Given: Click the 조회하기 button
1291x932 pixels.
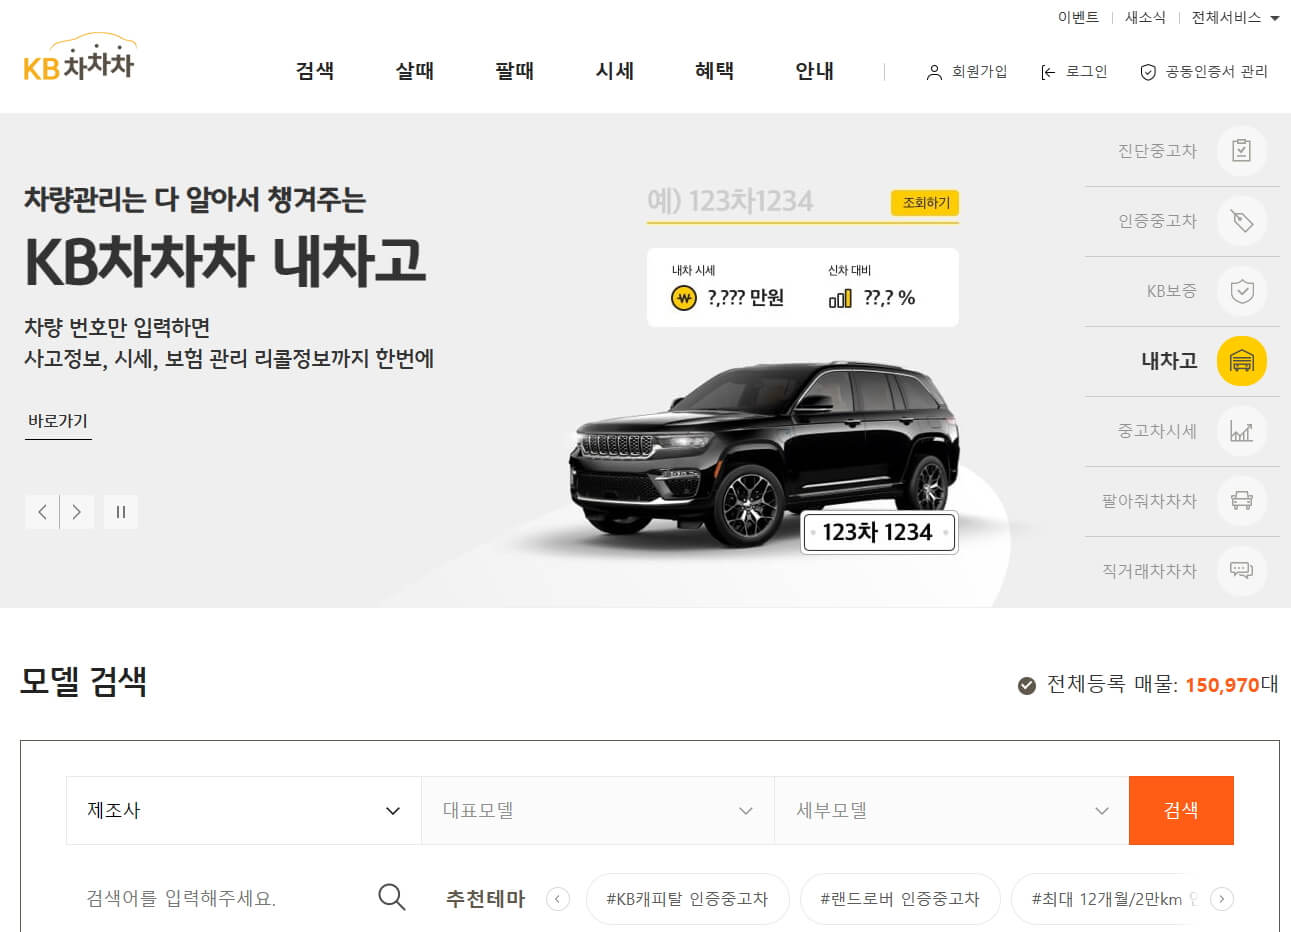Looking at the screenshot, I should pyautogui.click(x=925, y=203).
